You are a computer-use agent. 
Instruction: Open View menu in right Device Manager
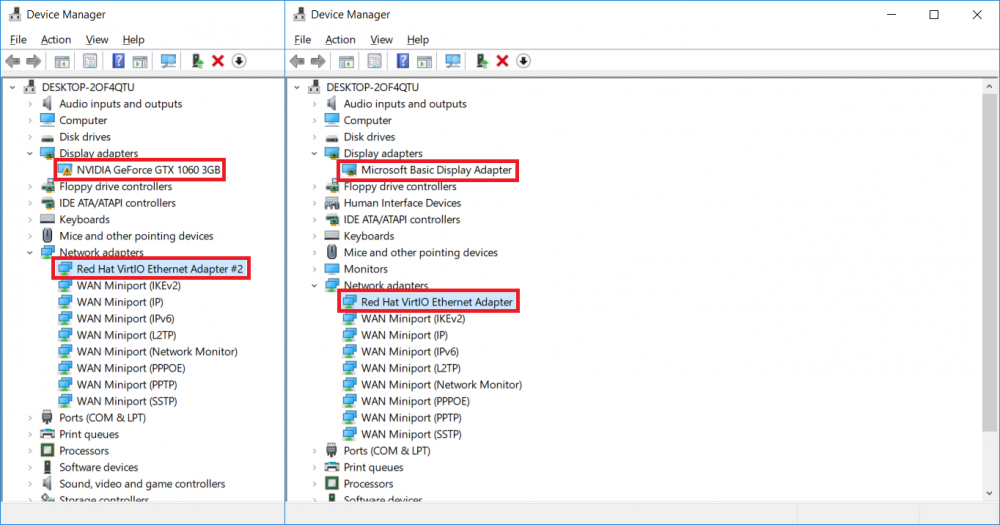pyautogui.click(x=381, y=40)
